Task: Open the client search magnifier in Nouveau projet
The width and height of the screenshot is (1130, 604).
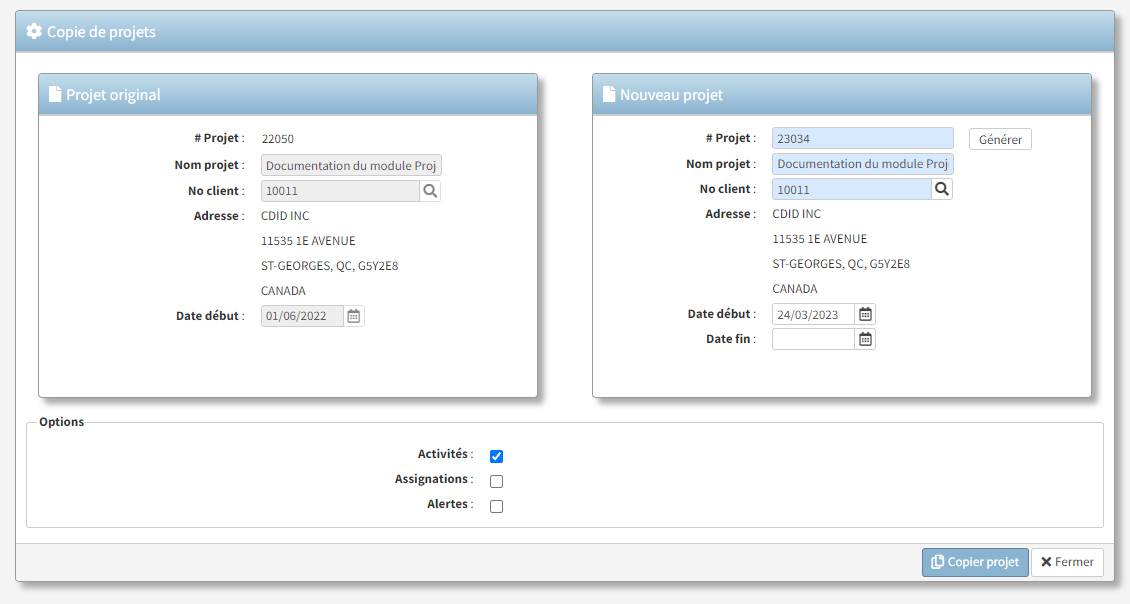Action: 941,188
